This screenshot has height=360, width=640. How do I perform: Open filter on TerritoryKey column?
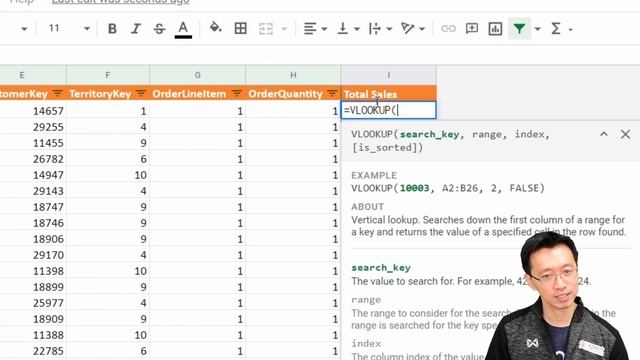(141, 93)
